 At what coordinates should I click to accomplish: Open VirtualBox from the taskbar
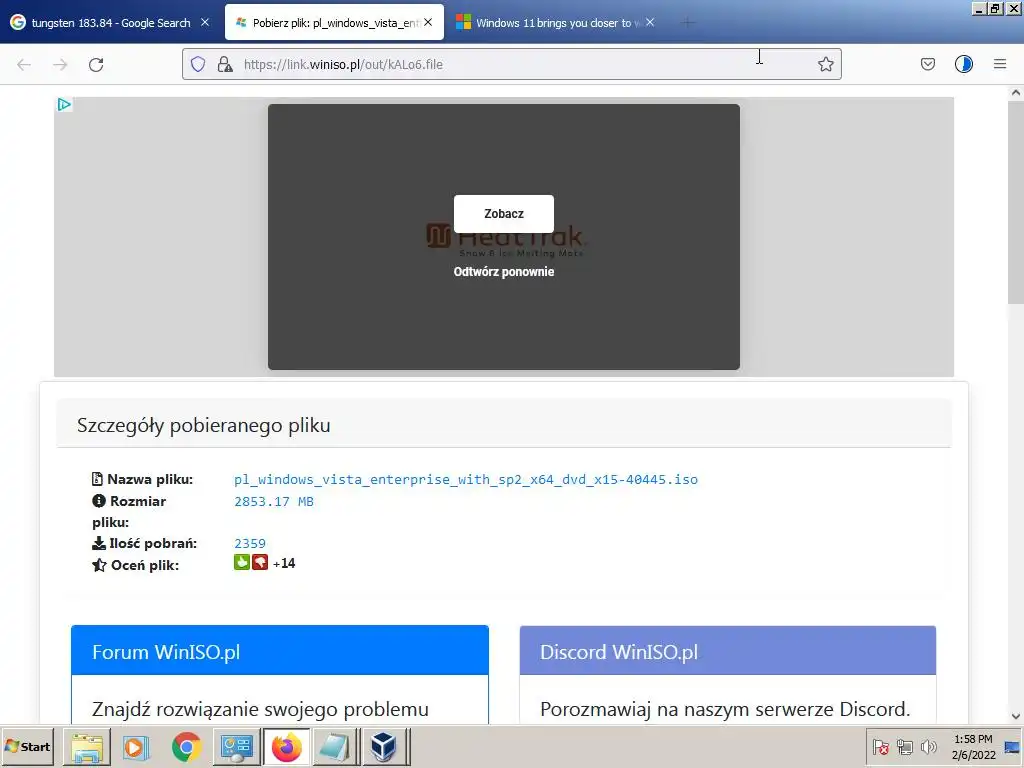click(383, 747)
